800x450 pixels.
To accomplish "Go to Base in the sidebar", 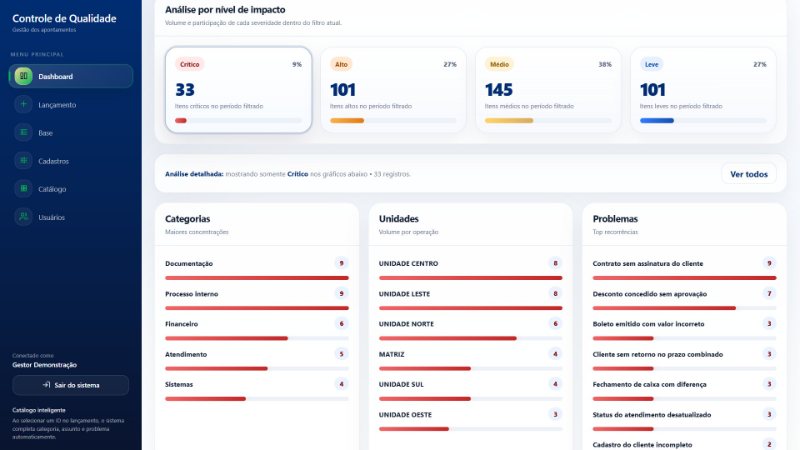I will coord(71,133).
